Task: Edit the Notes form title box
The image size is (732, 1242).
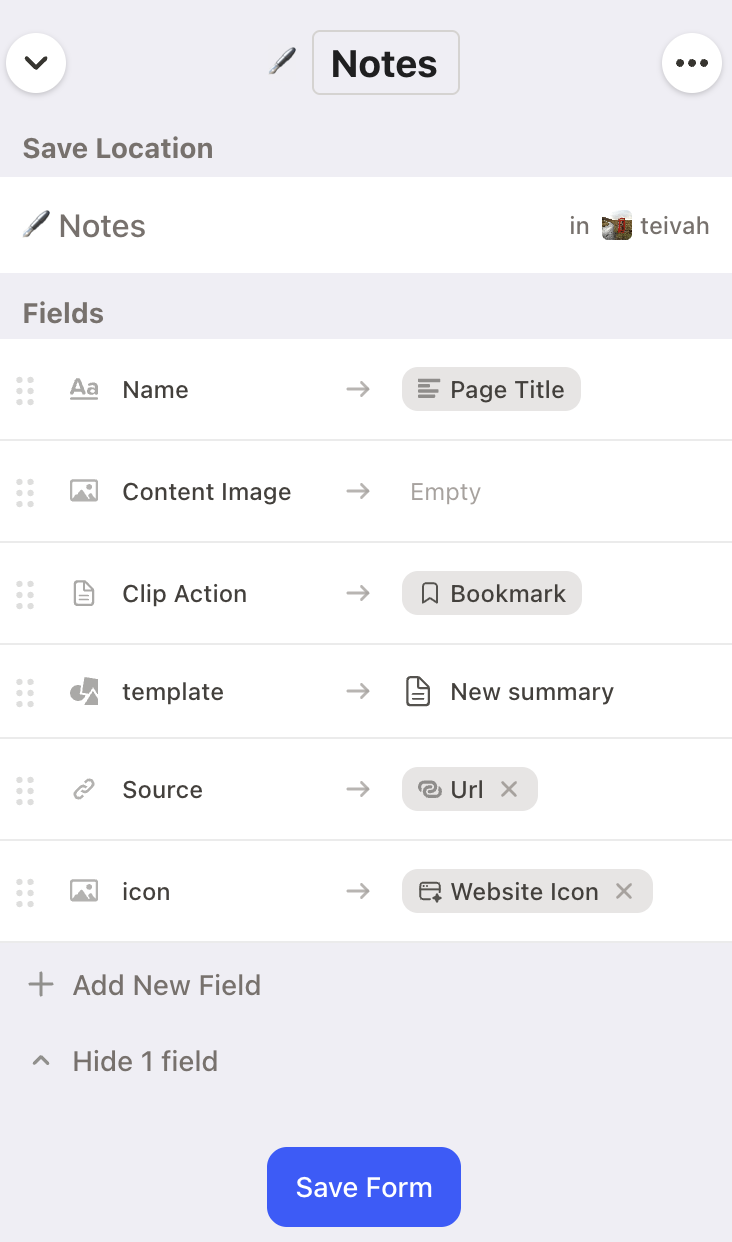Action: 385,63
